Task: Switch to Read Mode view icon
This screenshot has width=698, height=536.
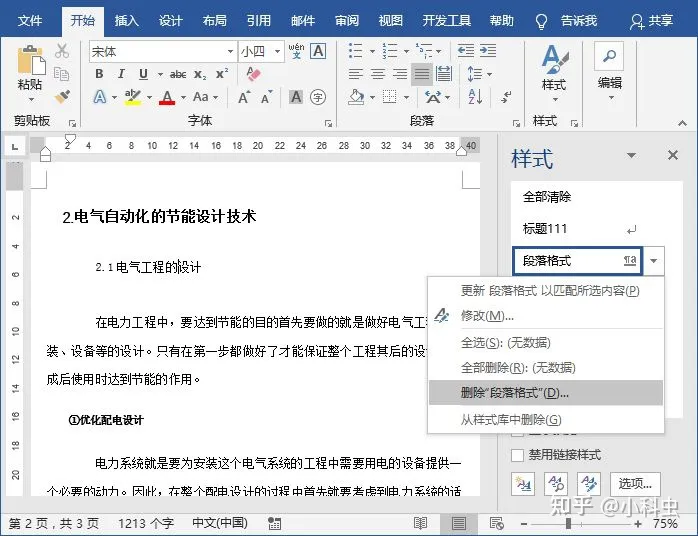Action: 420,523
